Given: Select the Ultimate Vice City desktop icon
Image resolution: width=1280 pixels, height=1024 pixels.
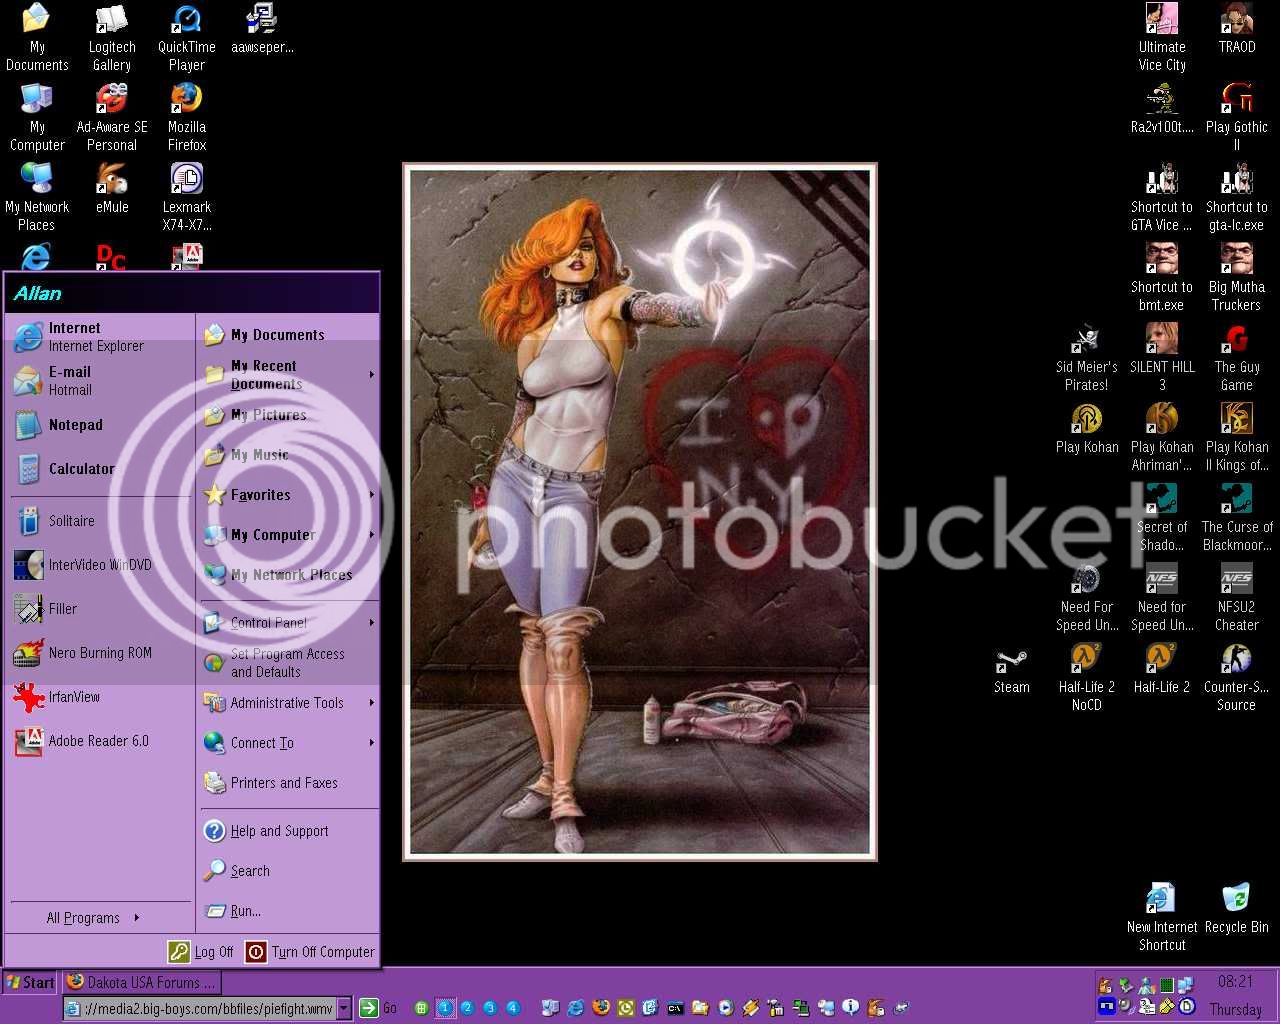Looking at the screenshot, I should click(1162, 38).
